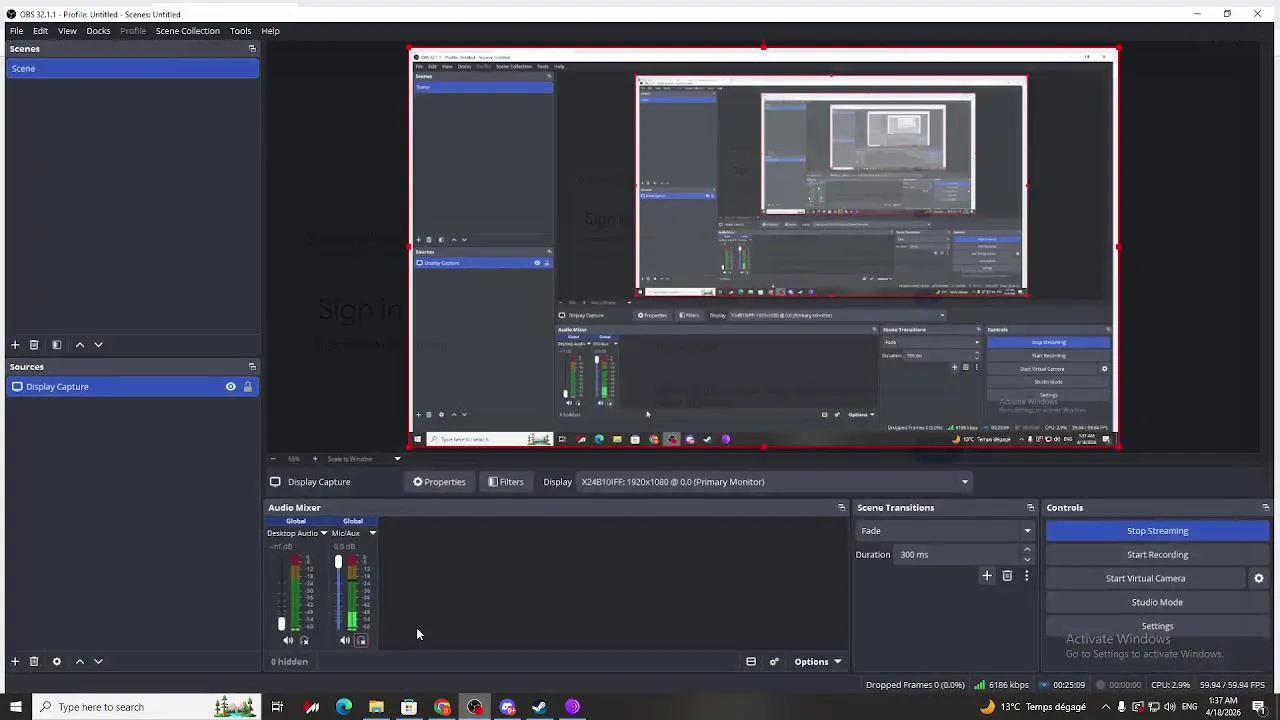Open Windows Task View from the taskbar
The width and height of the screenshot is (1280, 720).
click(277, 707)
